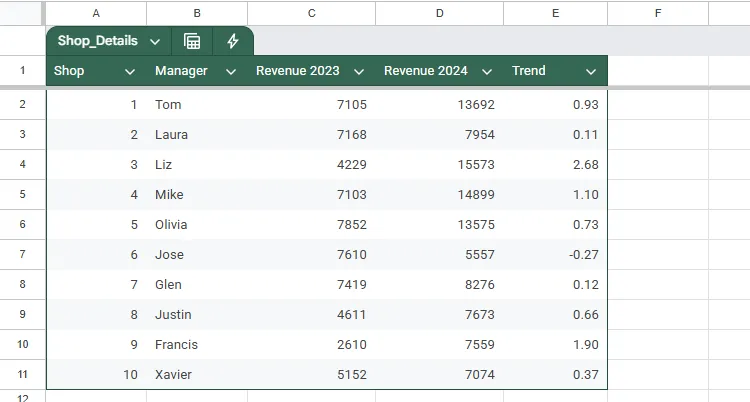
Task: Open the Shop_Details table name dropdown
Action: tap(155, 42)
